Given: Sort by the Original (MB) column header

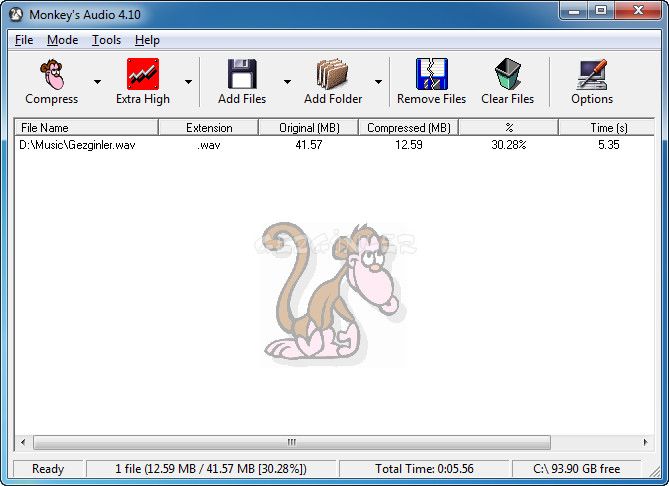Looking at the screenshot, I should [308, 128].
